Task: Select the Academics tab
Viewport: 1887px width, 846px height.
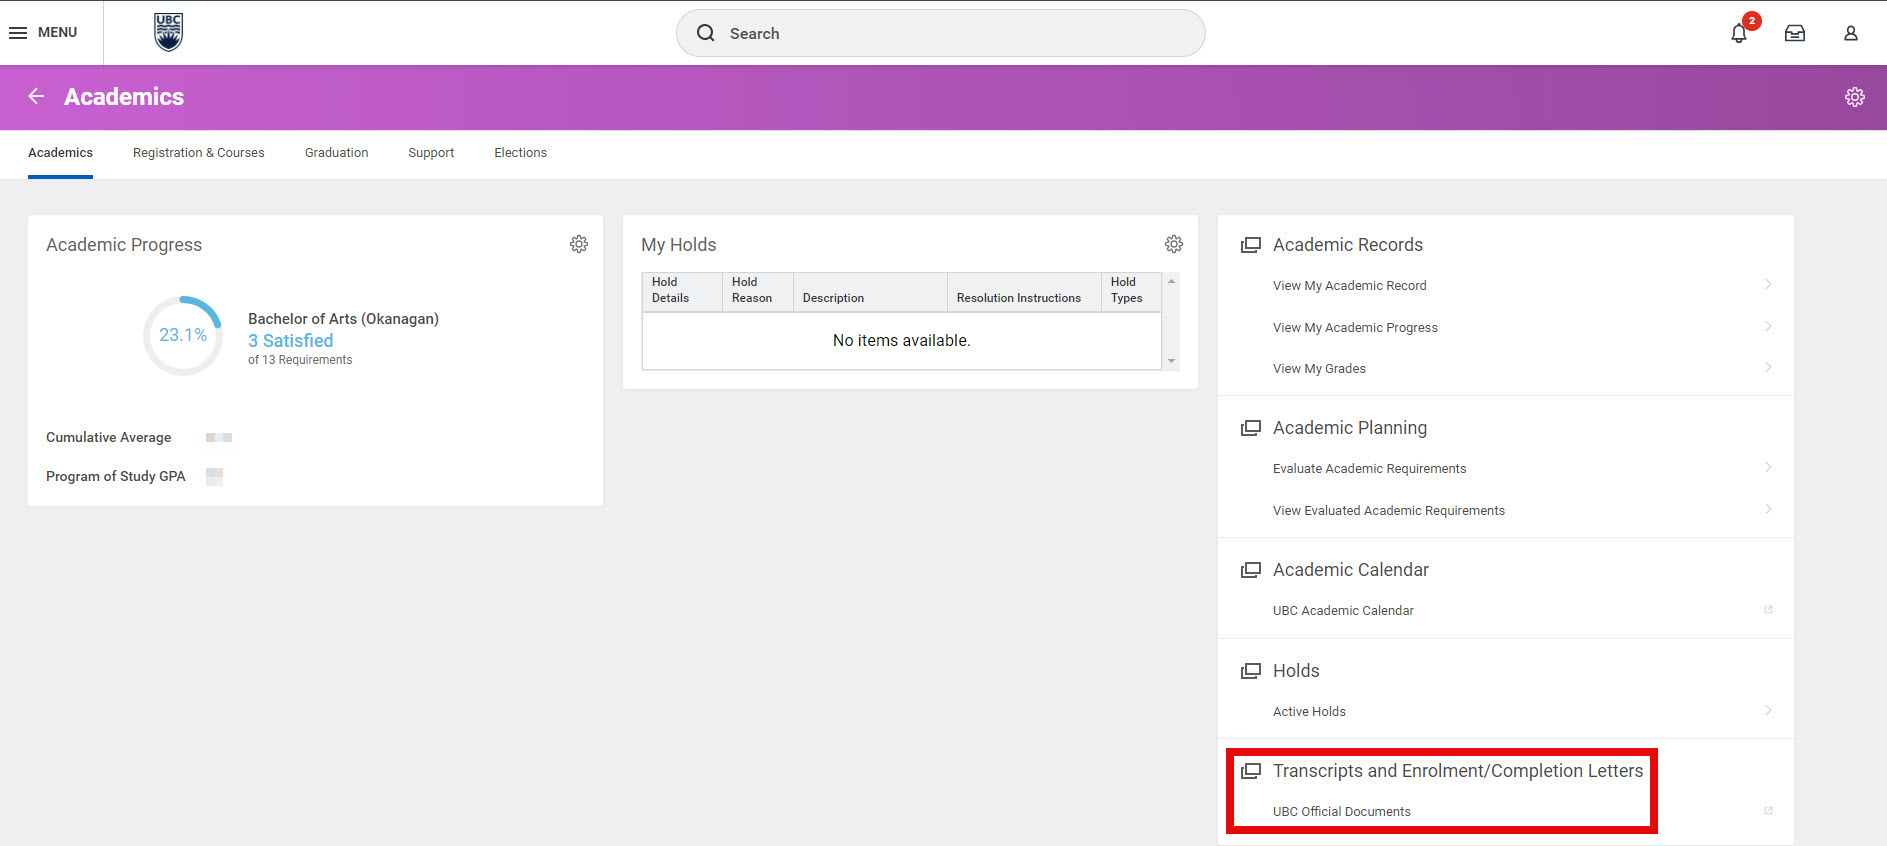Action: pyautogui.click(x=60, y=153)
